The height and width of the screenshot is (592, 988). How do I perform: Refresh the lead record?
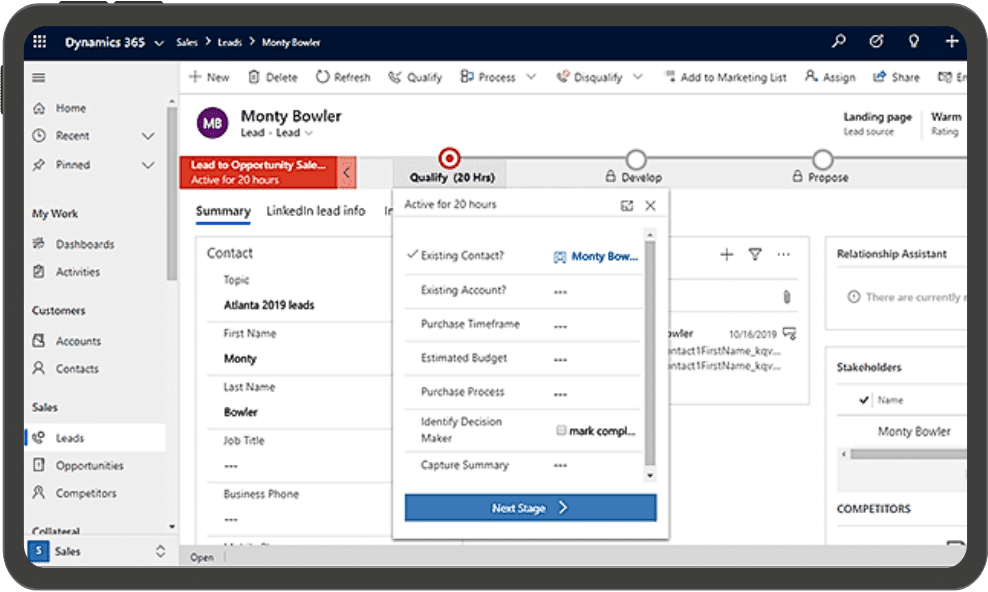(343, 77)
